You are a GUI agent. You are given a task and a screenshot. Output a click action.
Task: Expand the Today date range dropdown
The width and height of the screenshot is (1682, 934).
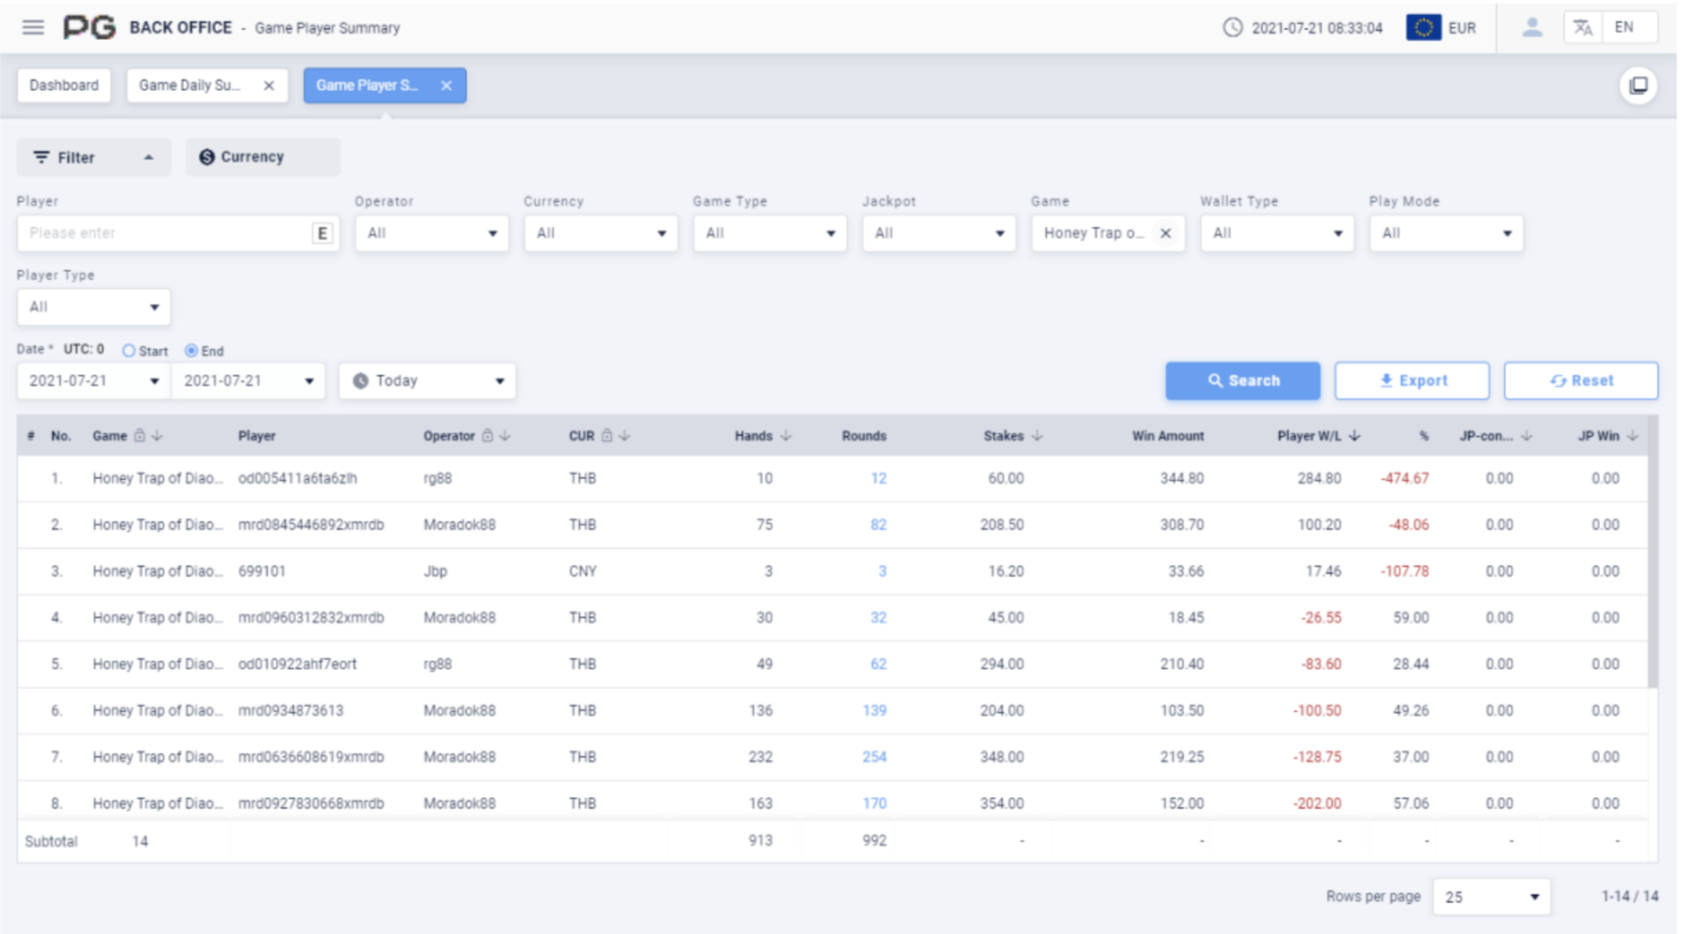427,381
